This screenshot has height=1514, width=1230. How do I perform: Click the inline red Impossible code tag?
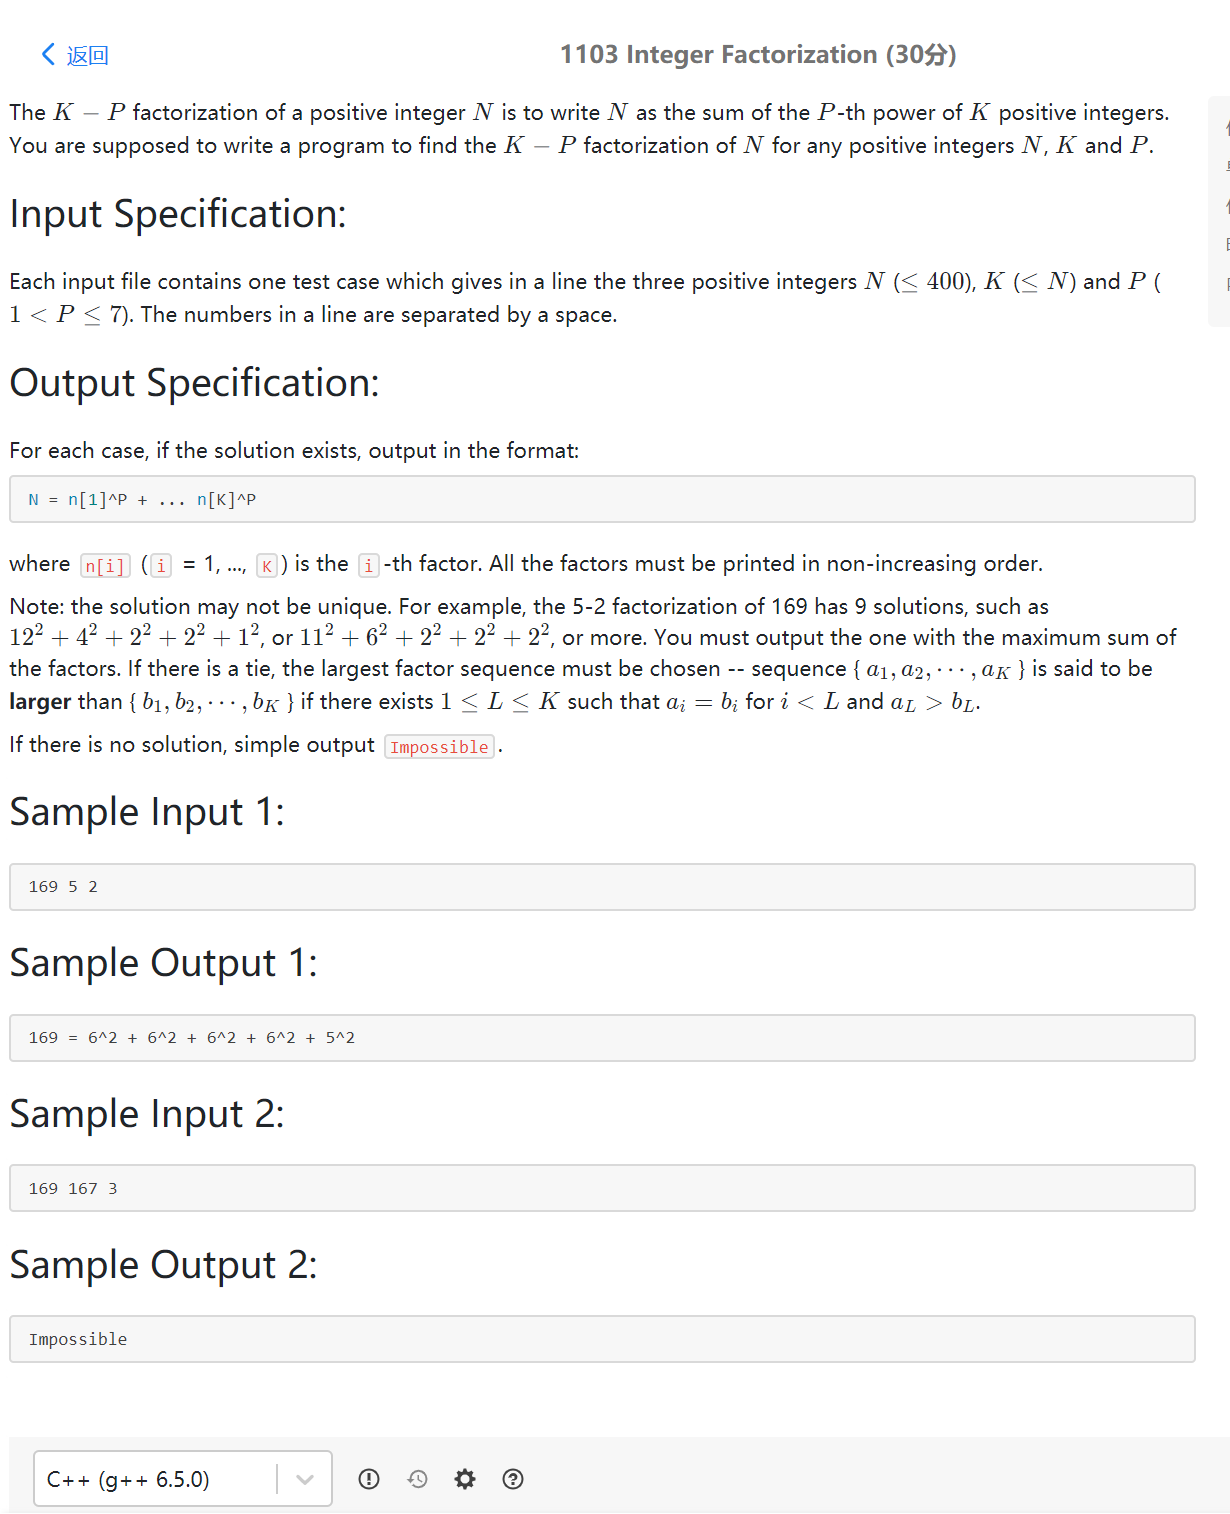(x=439, y=747)
